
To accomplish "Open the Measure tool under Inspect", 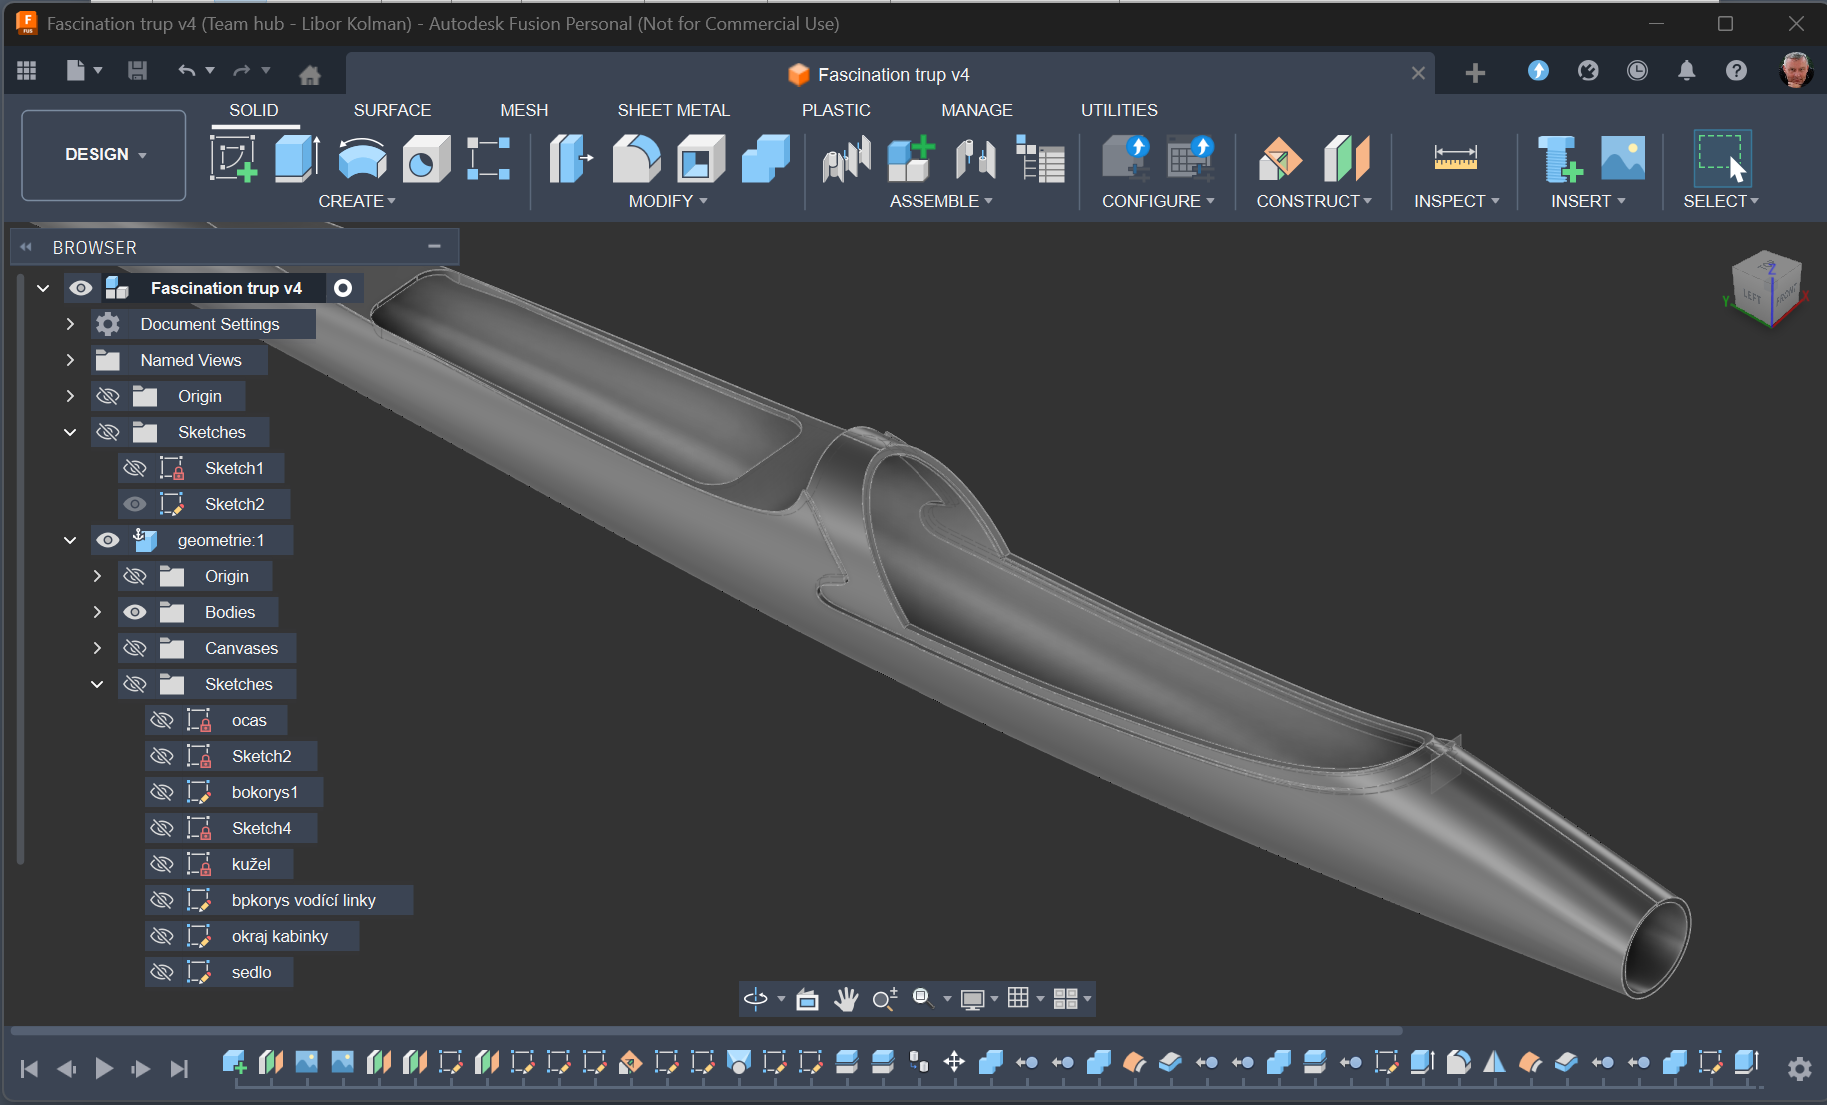I will coord(1455,159).
